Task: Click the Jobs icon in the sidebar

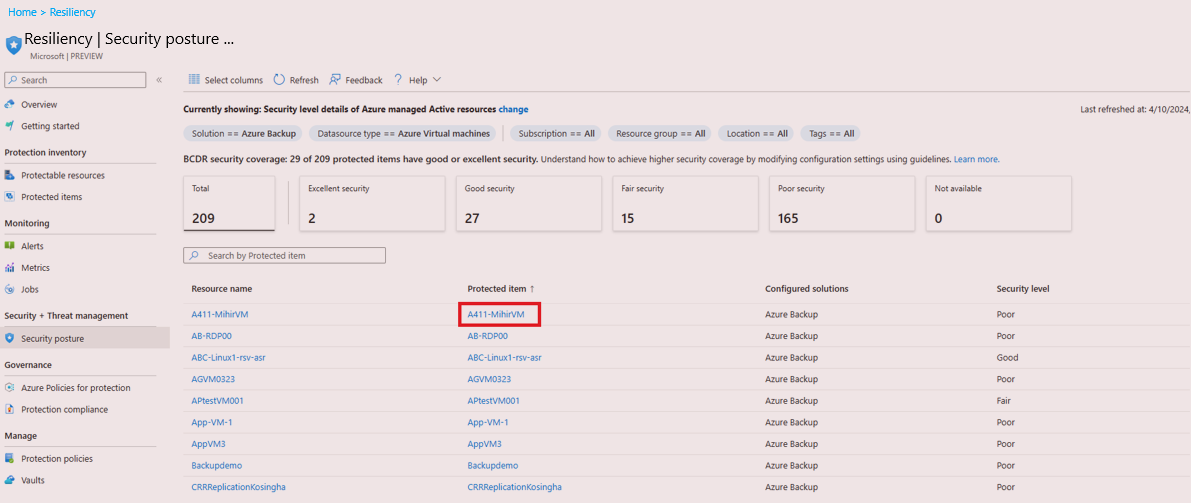Action: [x=10, y=289]
